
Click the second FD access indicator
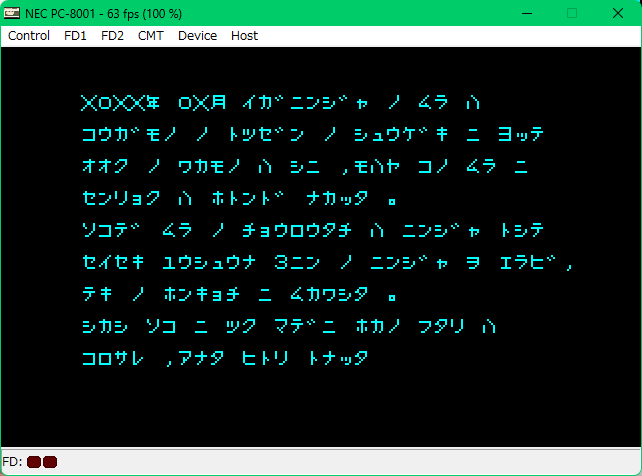pyautogui.click(x=50, y=462)
